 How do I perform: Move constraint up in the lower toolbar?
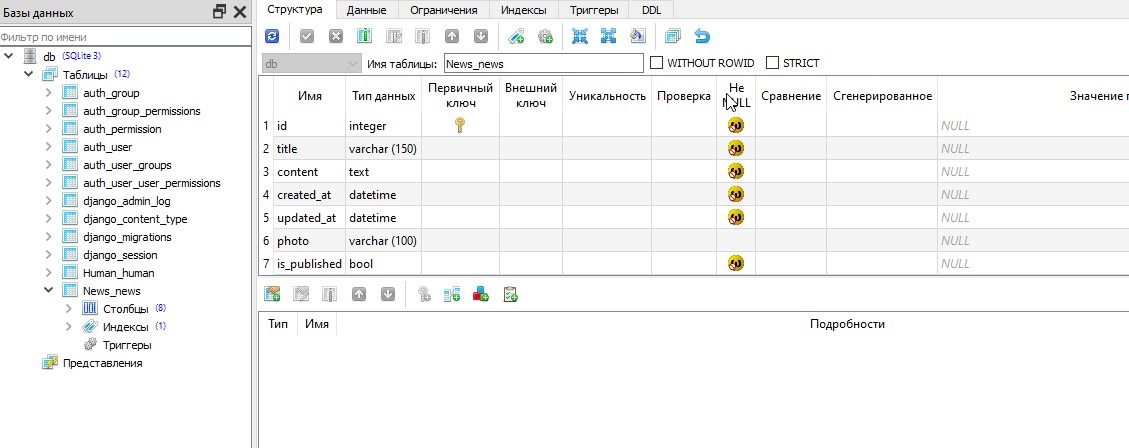pos(359,294)
